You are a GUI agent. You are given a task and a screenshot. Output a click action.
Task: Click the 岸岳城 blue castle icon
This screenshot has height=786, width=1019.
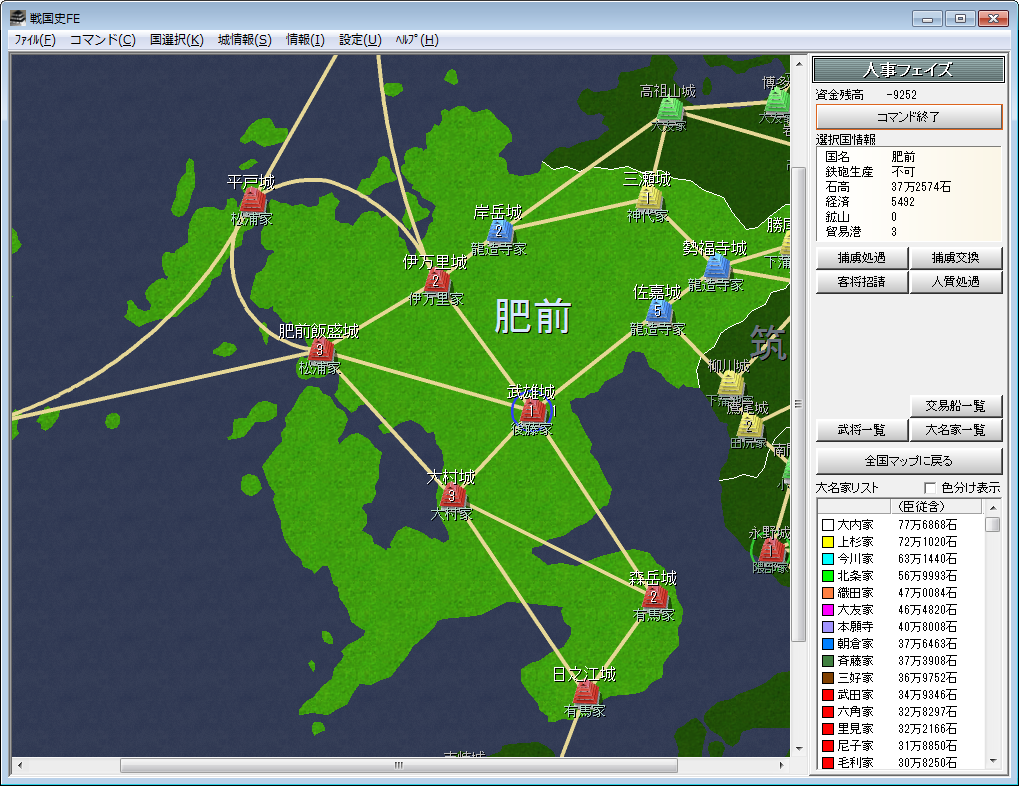[499, 231]
